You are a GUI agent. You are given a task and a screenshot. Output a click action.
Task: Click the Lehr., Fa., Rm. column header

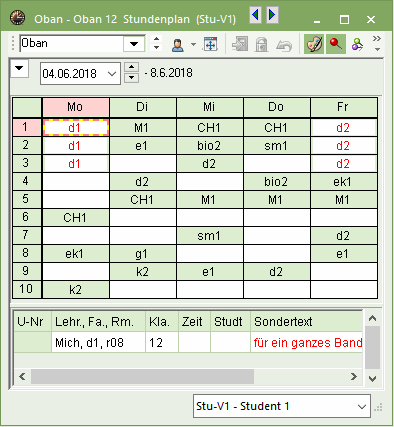click(98, 322)
